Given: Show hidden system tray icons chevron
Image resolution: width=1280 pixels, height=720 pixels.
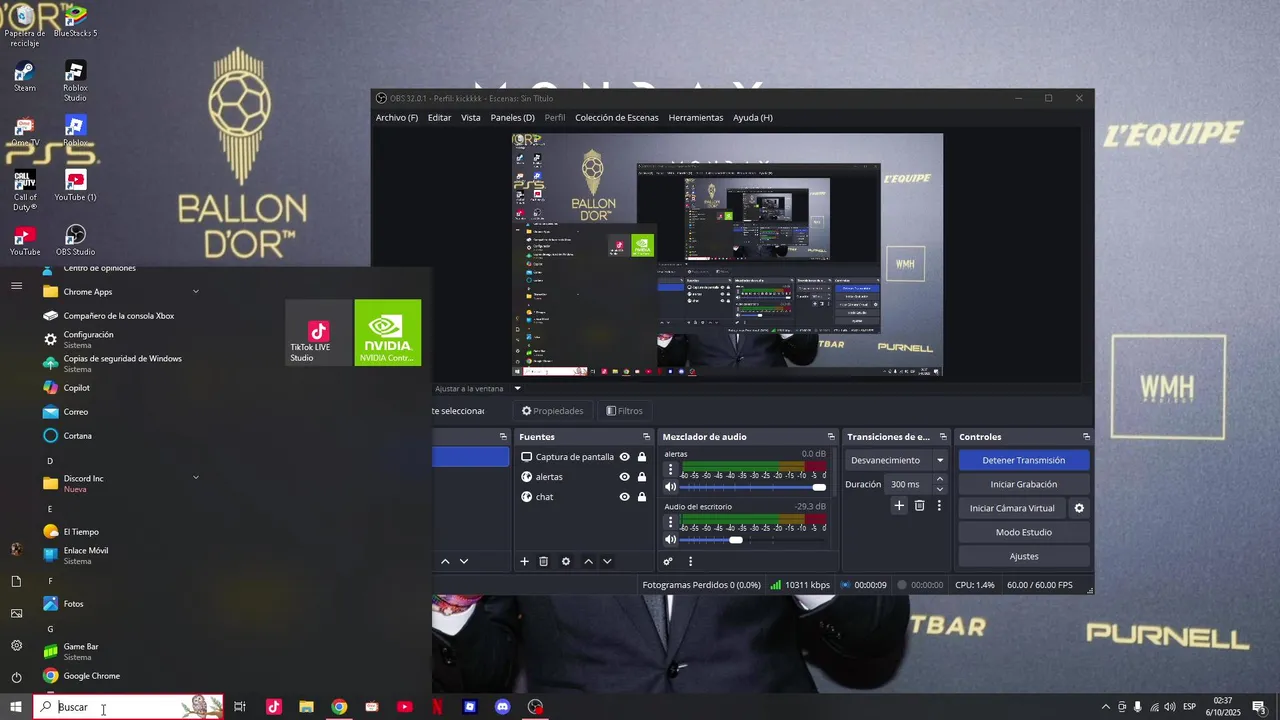Looking at the screenshot, I should [x=1105, y=707].
